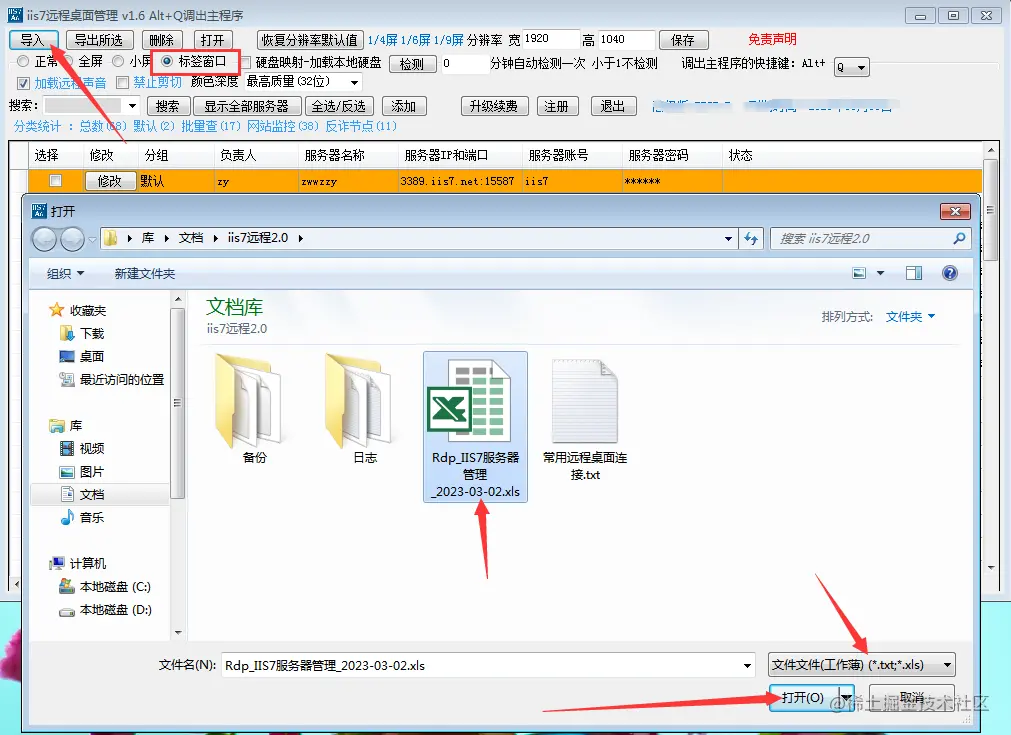The image size is (1011, 735).
Task: Click the folder icon in address bar
Action: (x=110, y=238)
